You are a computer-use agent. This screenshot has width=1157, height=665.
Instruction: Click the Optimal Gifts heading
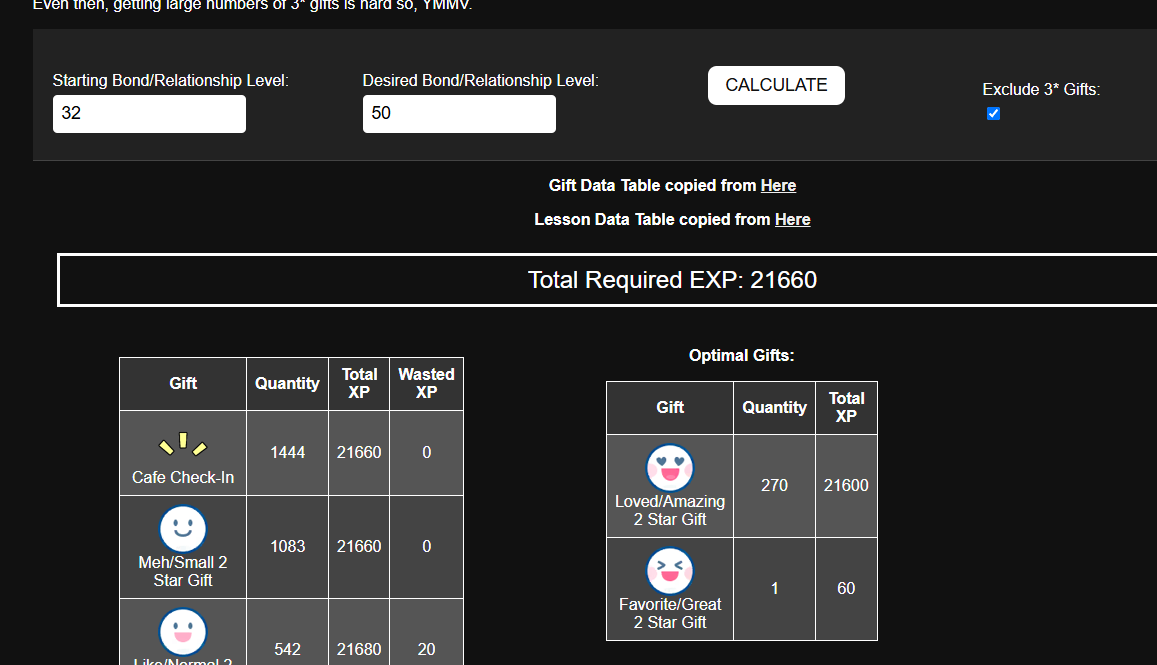coord(742,355)
